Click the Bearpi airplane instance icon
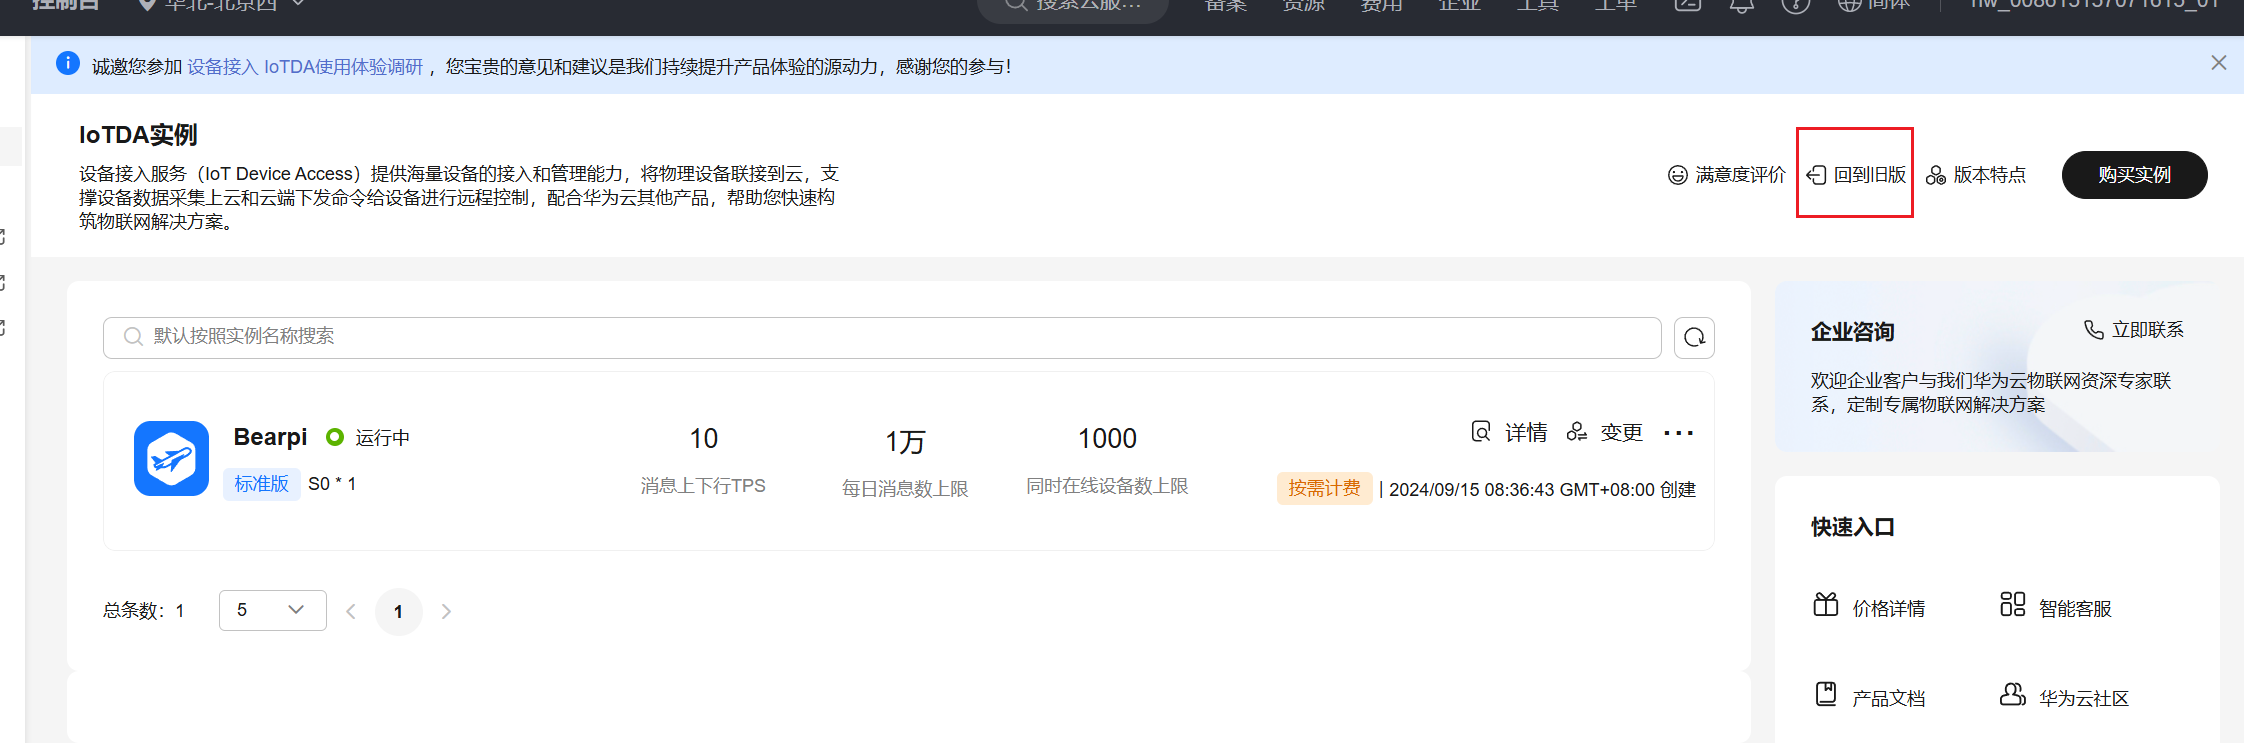Screen dimensions: 2244x743 [x=171, y=458]
